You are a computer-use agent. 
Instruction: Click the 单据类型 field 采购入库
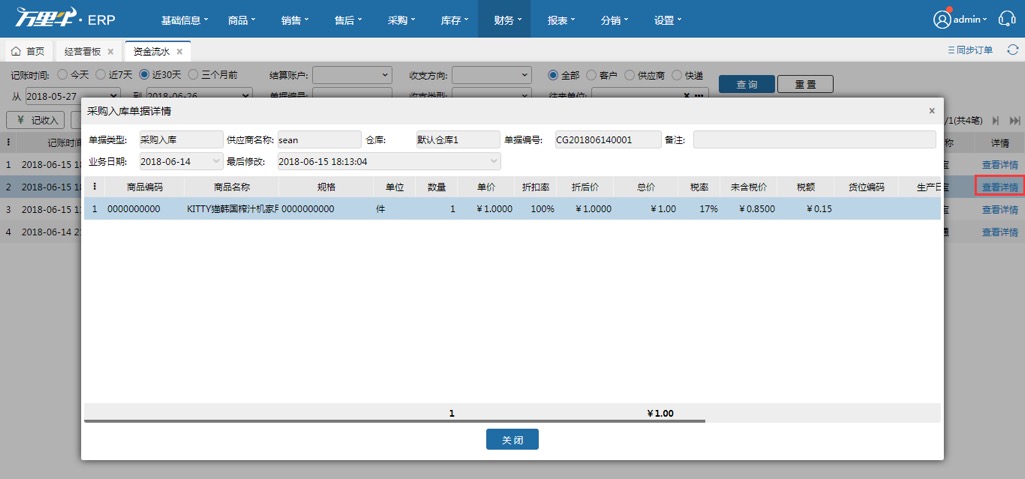point(181,140)
